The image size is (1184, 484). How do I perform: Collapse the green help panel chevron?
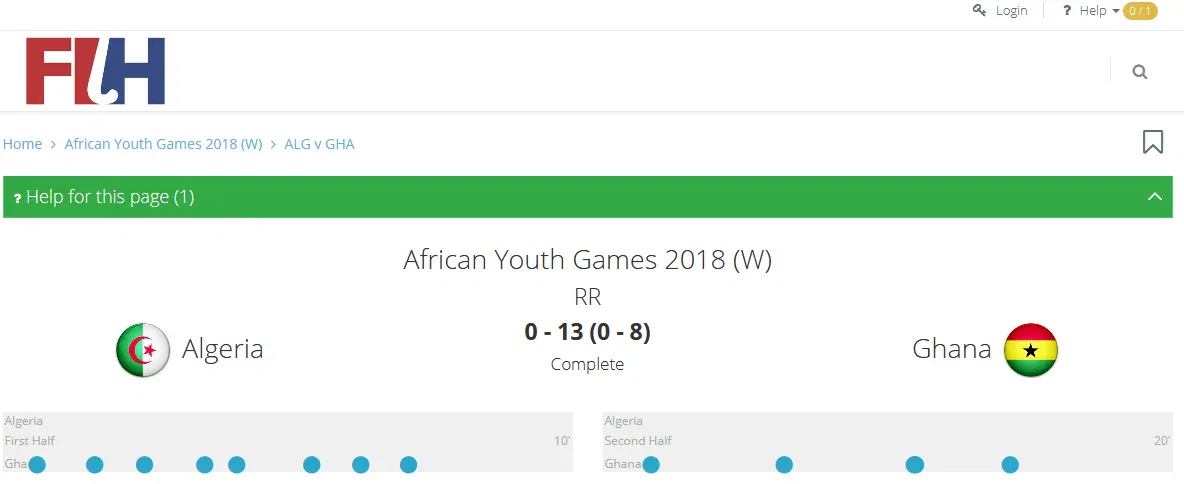click(1154, 197)
